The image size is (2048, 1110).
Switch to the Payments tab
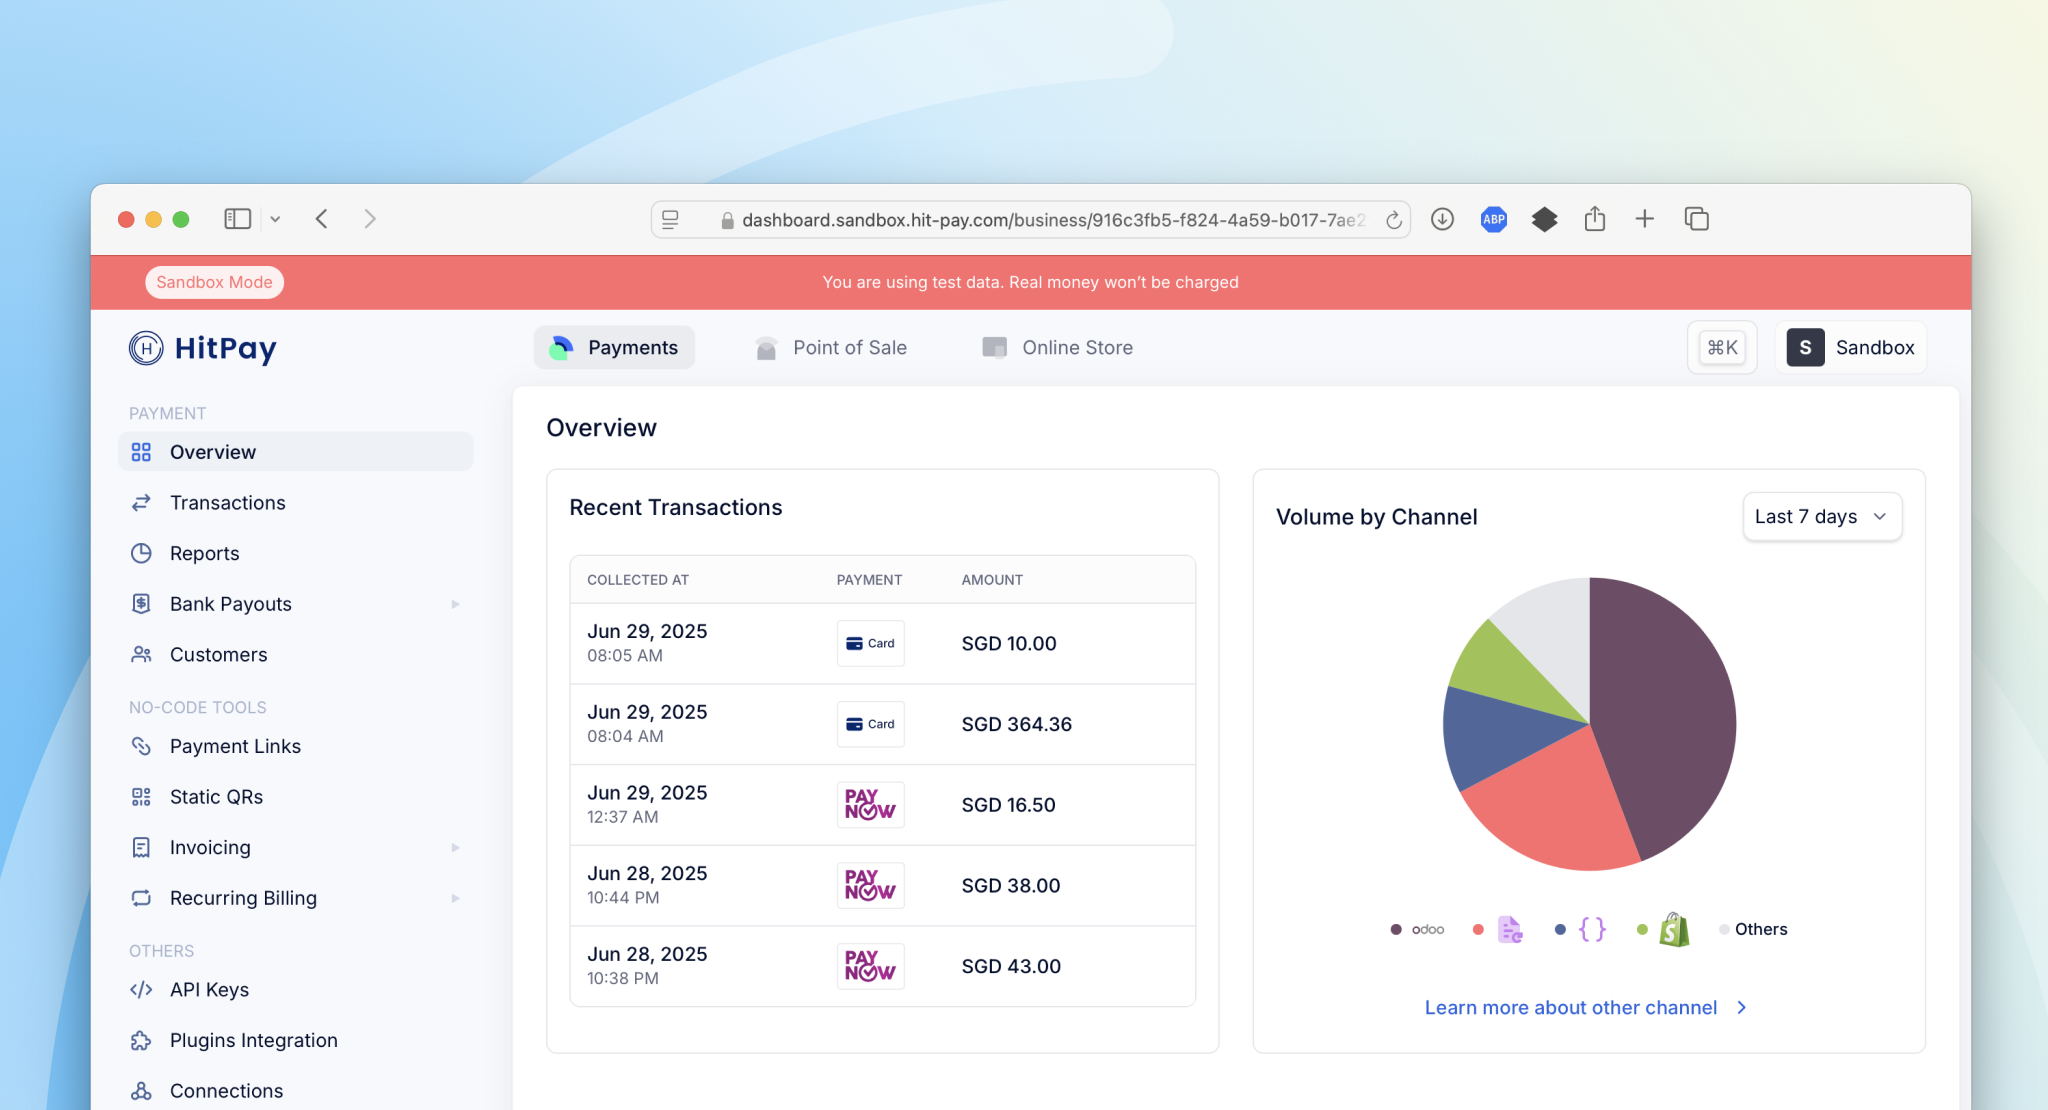click(614, 348)
